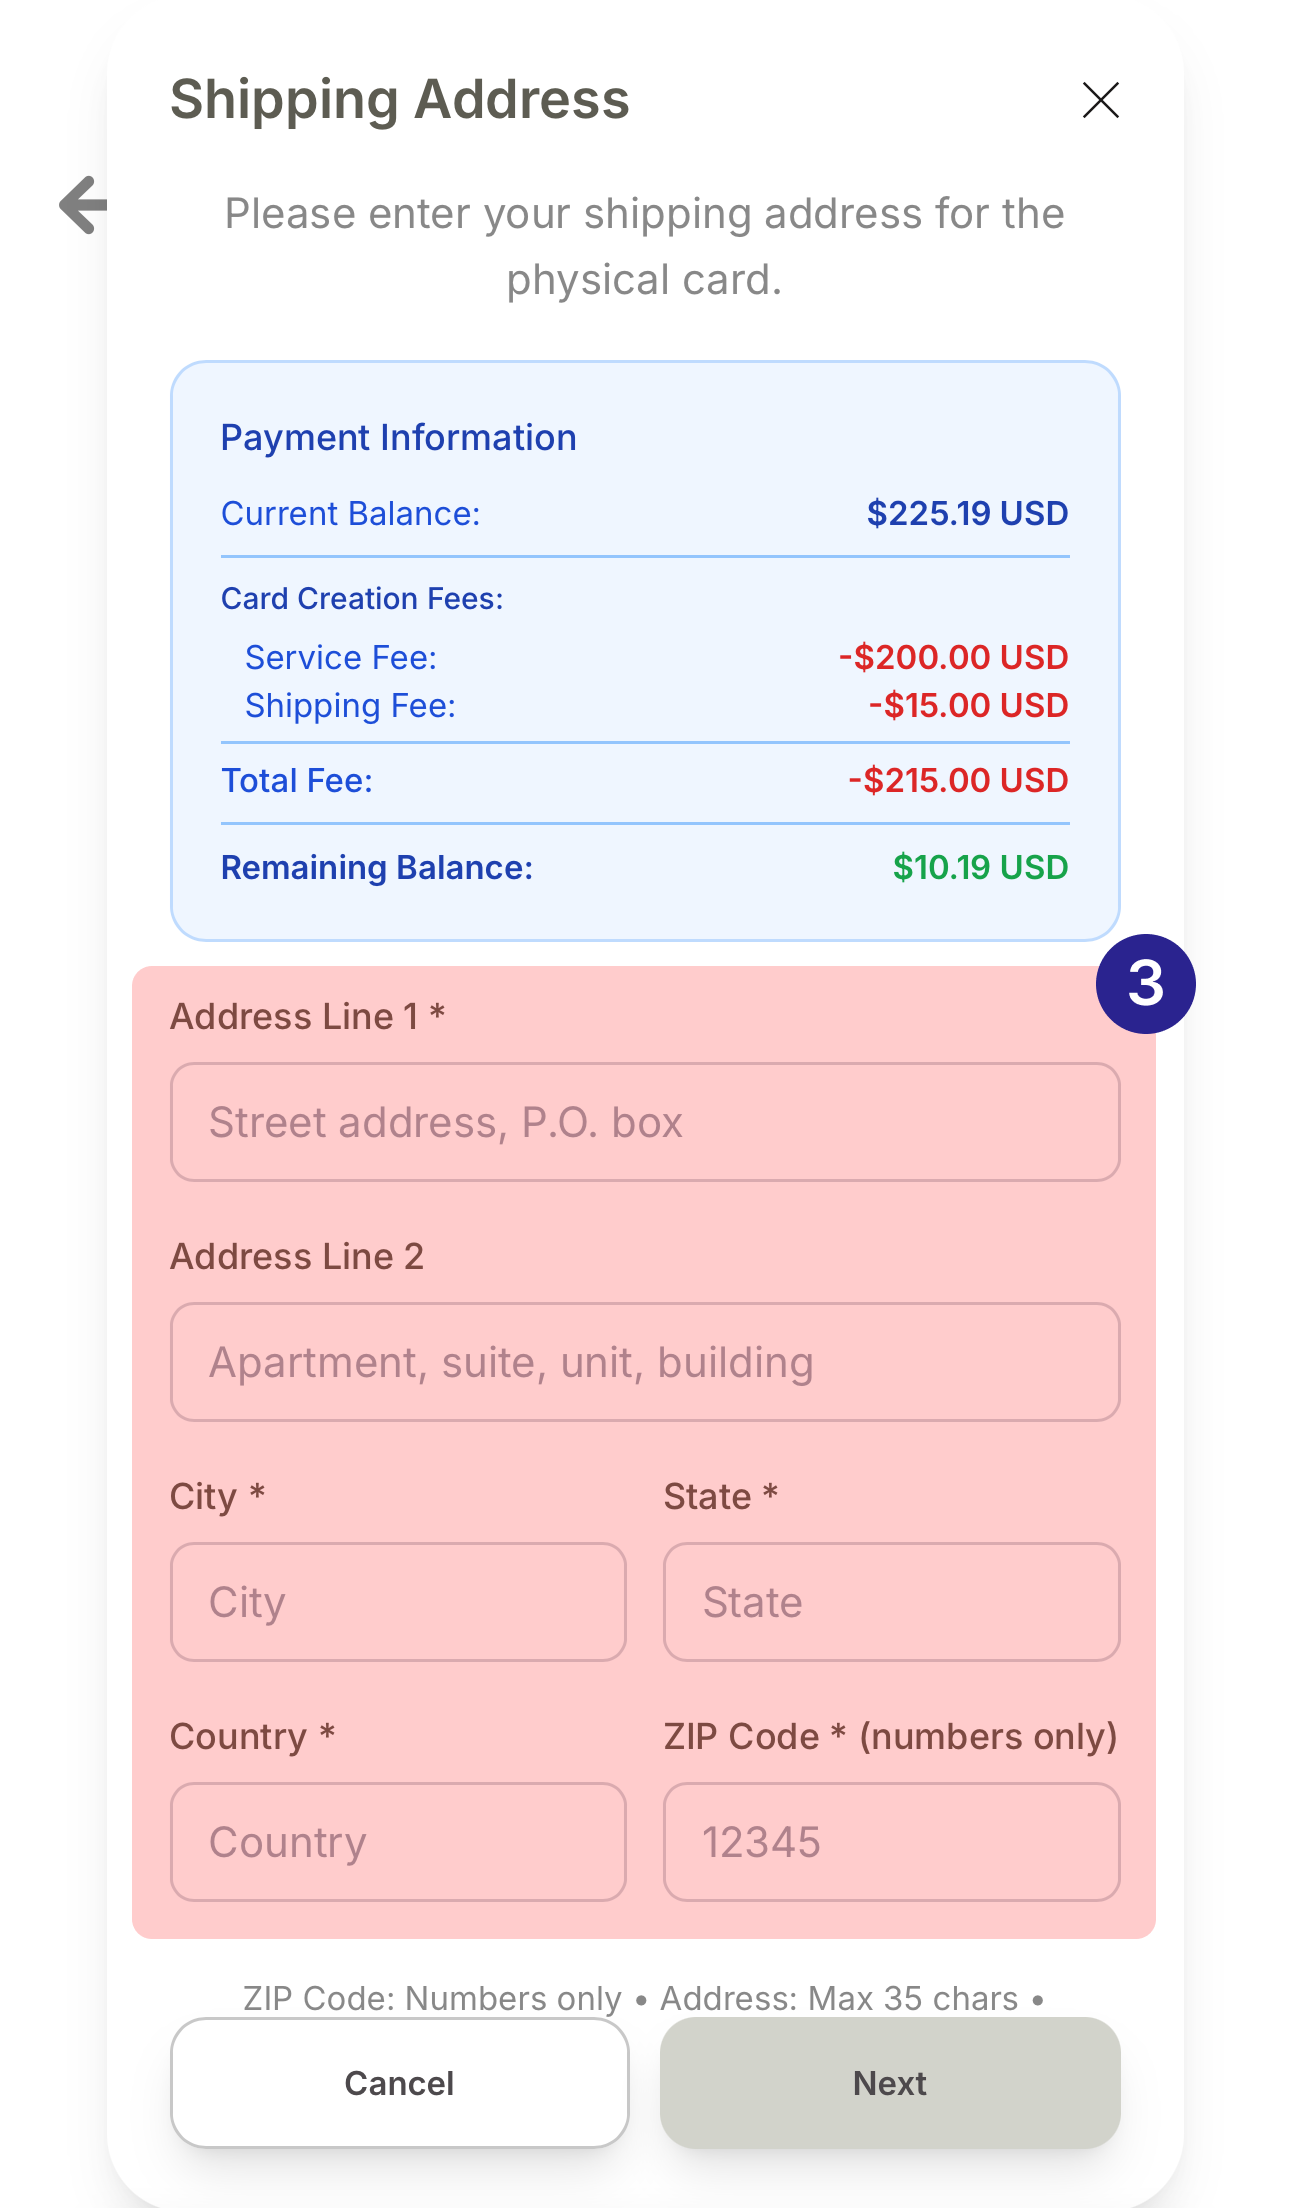Focus the Country input field
Image resolution: width=1290 pixels, height=2208 pixels.
coord(398,1842)
